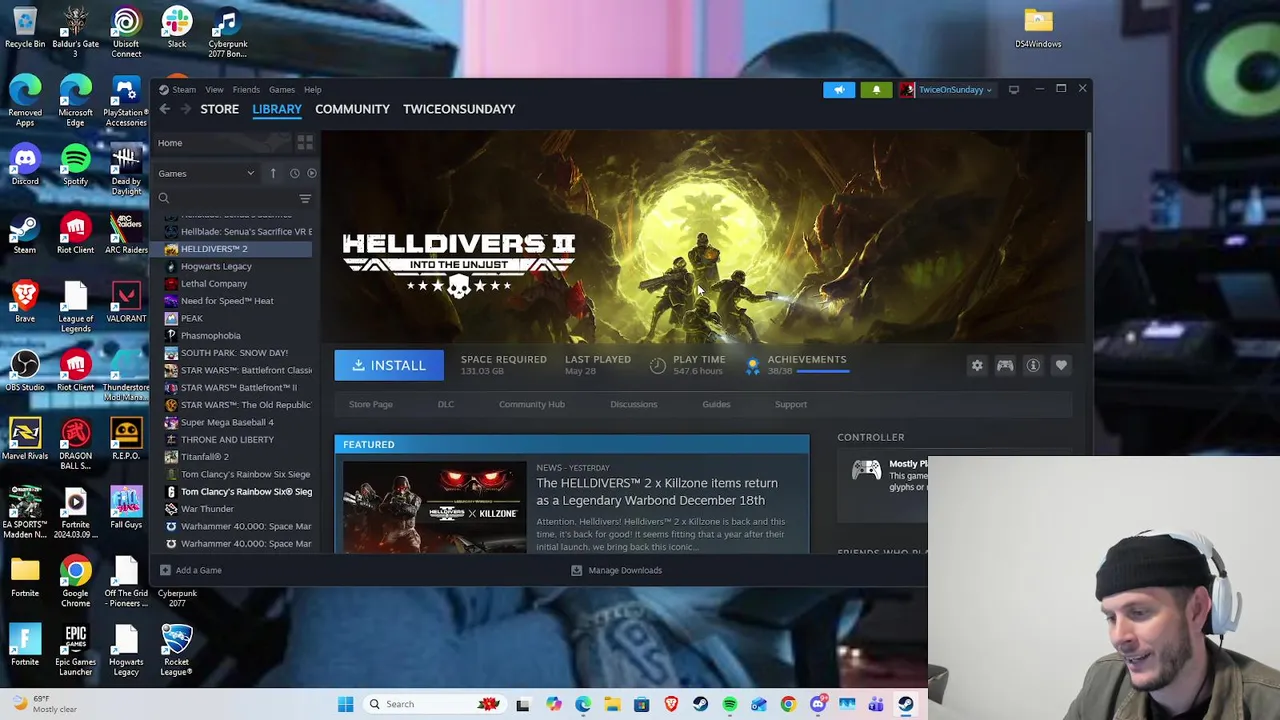Screen dimensions: 1280x720
Task: Open the Epic Games Launcher desktop shortcut
Action: [75, 650]
